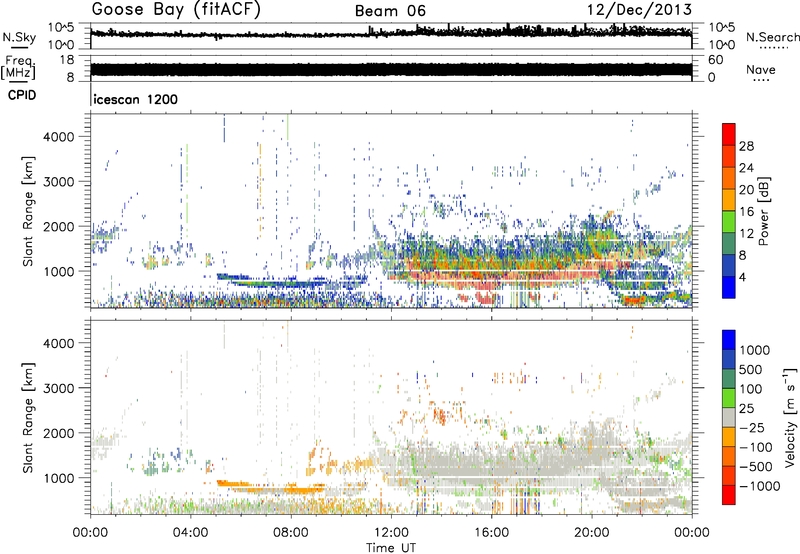Select the '20:00' time tick label
Image resolution: width=800 pixels, height=554 pixels.
point(592,533)
